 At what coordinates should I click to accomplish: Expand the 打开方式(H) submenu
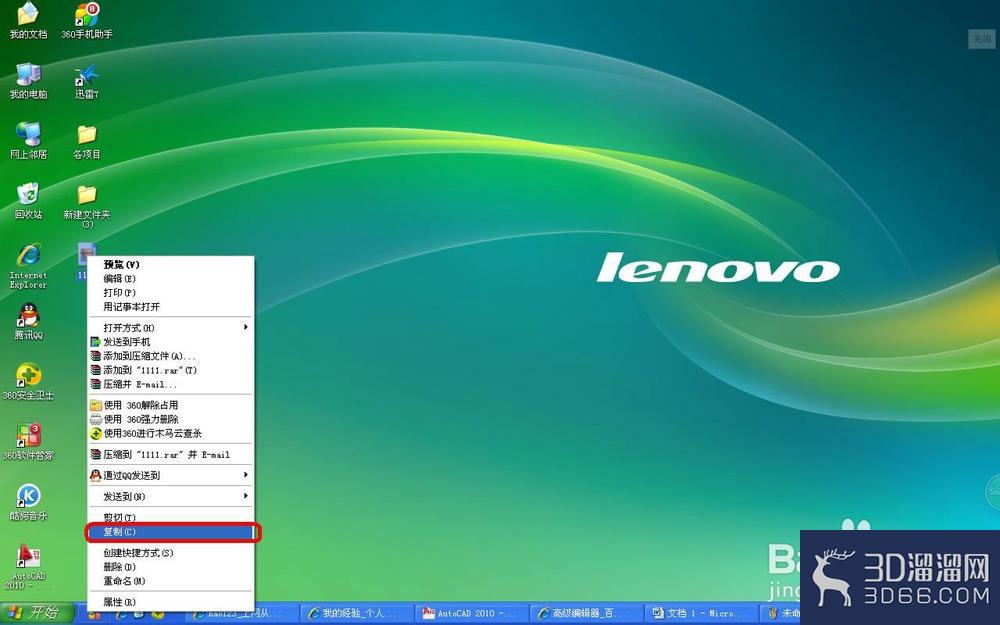171,327
